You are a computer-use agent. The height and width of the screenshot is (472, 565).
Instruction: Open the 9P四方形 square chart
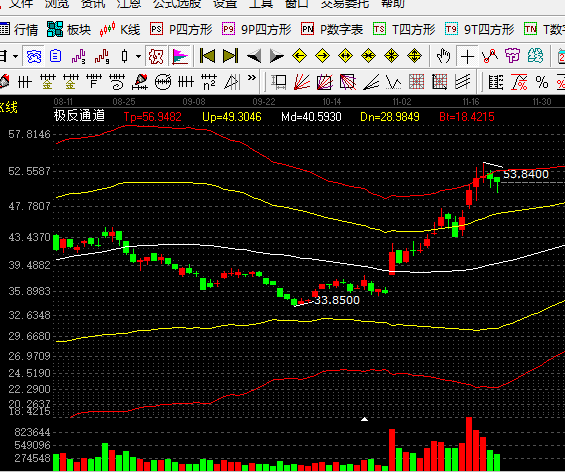point(256,30)
